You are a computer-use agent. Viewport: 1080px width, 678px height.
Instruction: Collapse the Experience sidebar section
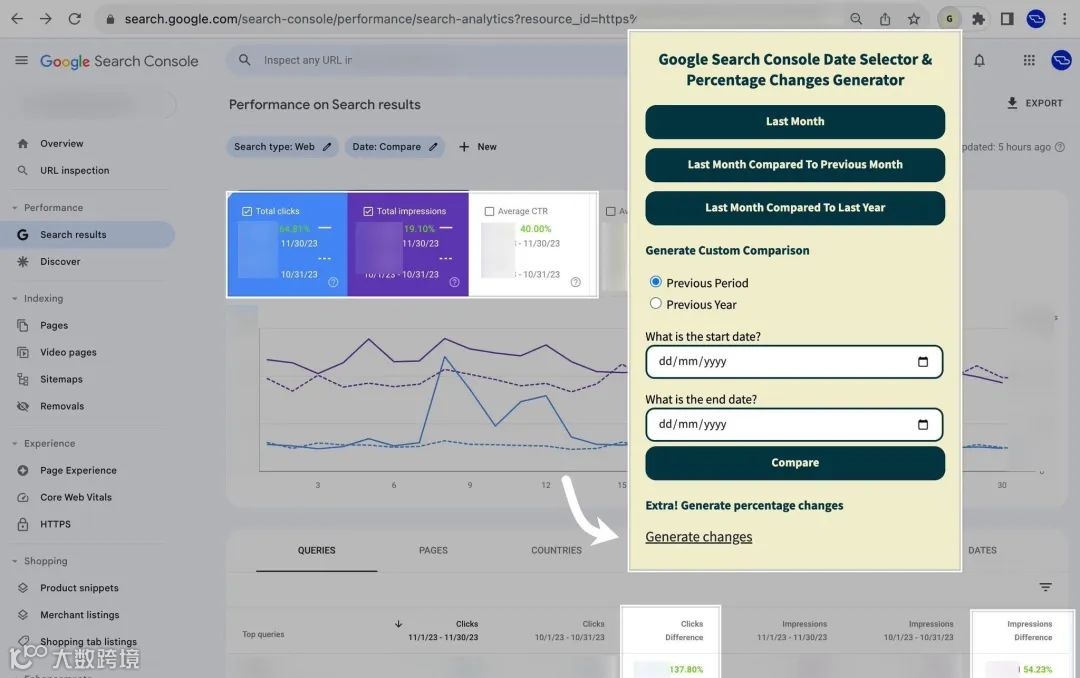point(14,444)
